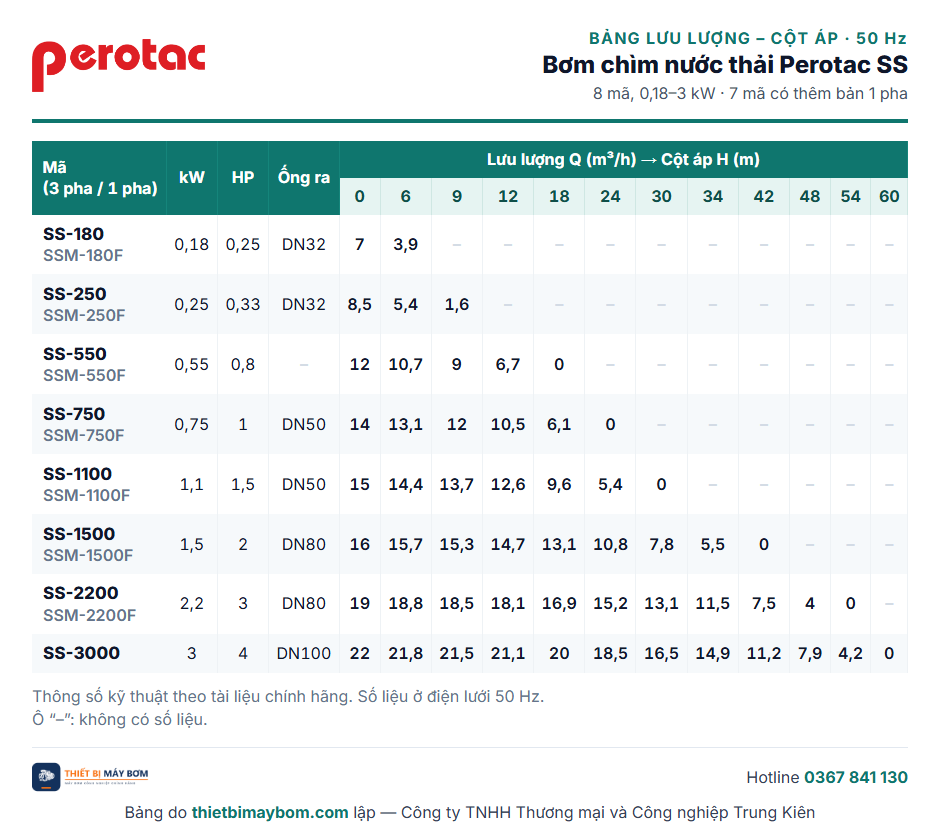Select the SSM-2200F single-phase model label
940x840 pixels.
[89, 615]
